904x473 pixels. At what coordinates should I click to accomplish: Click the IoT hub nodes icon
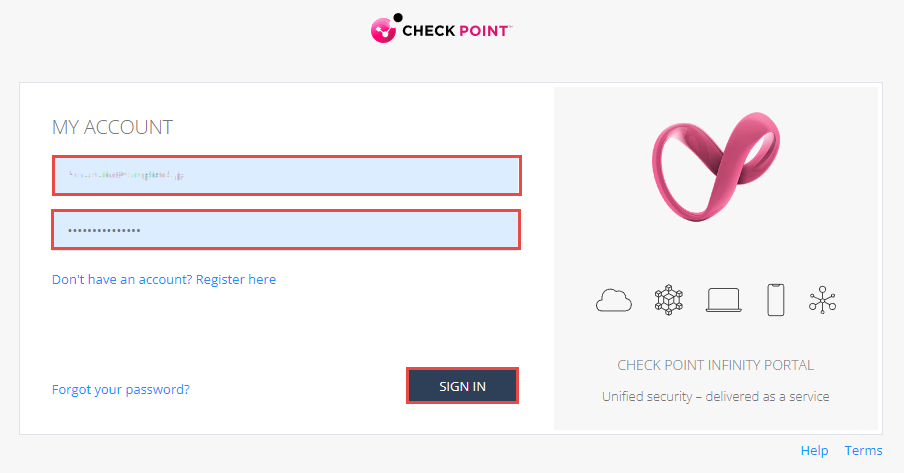click(x=823, y=300)
